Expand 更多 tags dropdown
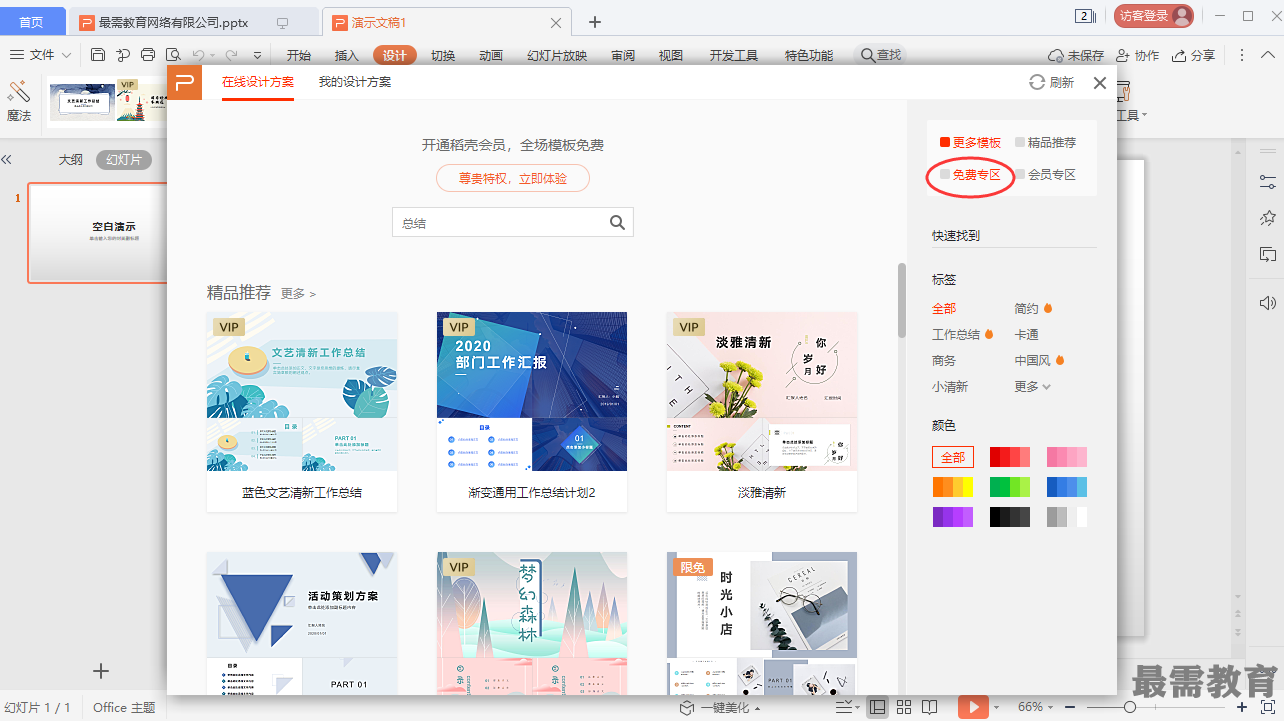 coord(1033,387)
